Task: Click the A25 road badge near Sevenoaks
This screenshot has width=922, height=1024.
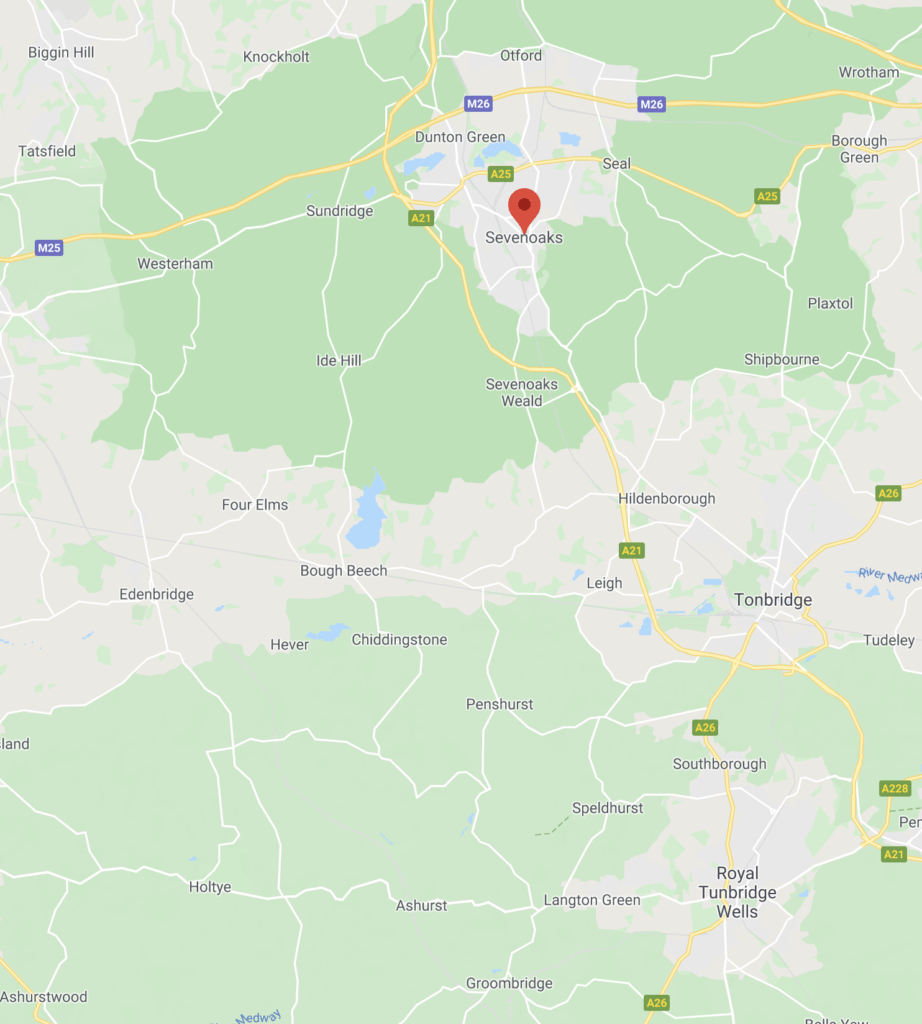Action: [x=501, y=174]
